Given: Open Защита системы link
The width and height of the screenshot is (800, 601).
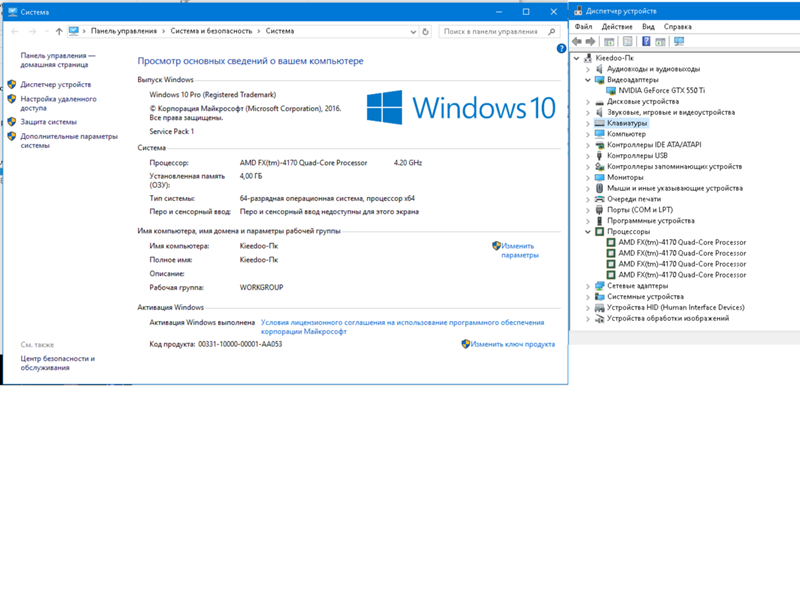Looking at the screenshot, I should tap(48, 122).
